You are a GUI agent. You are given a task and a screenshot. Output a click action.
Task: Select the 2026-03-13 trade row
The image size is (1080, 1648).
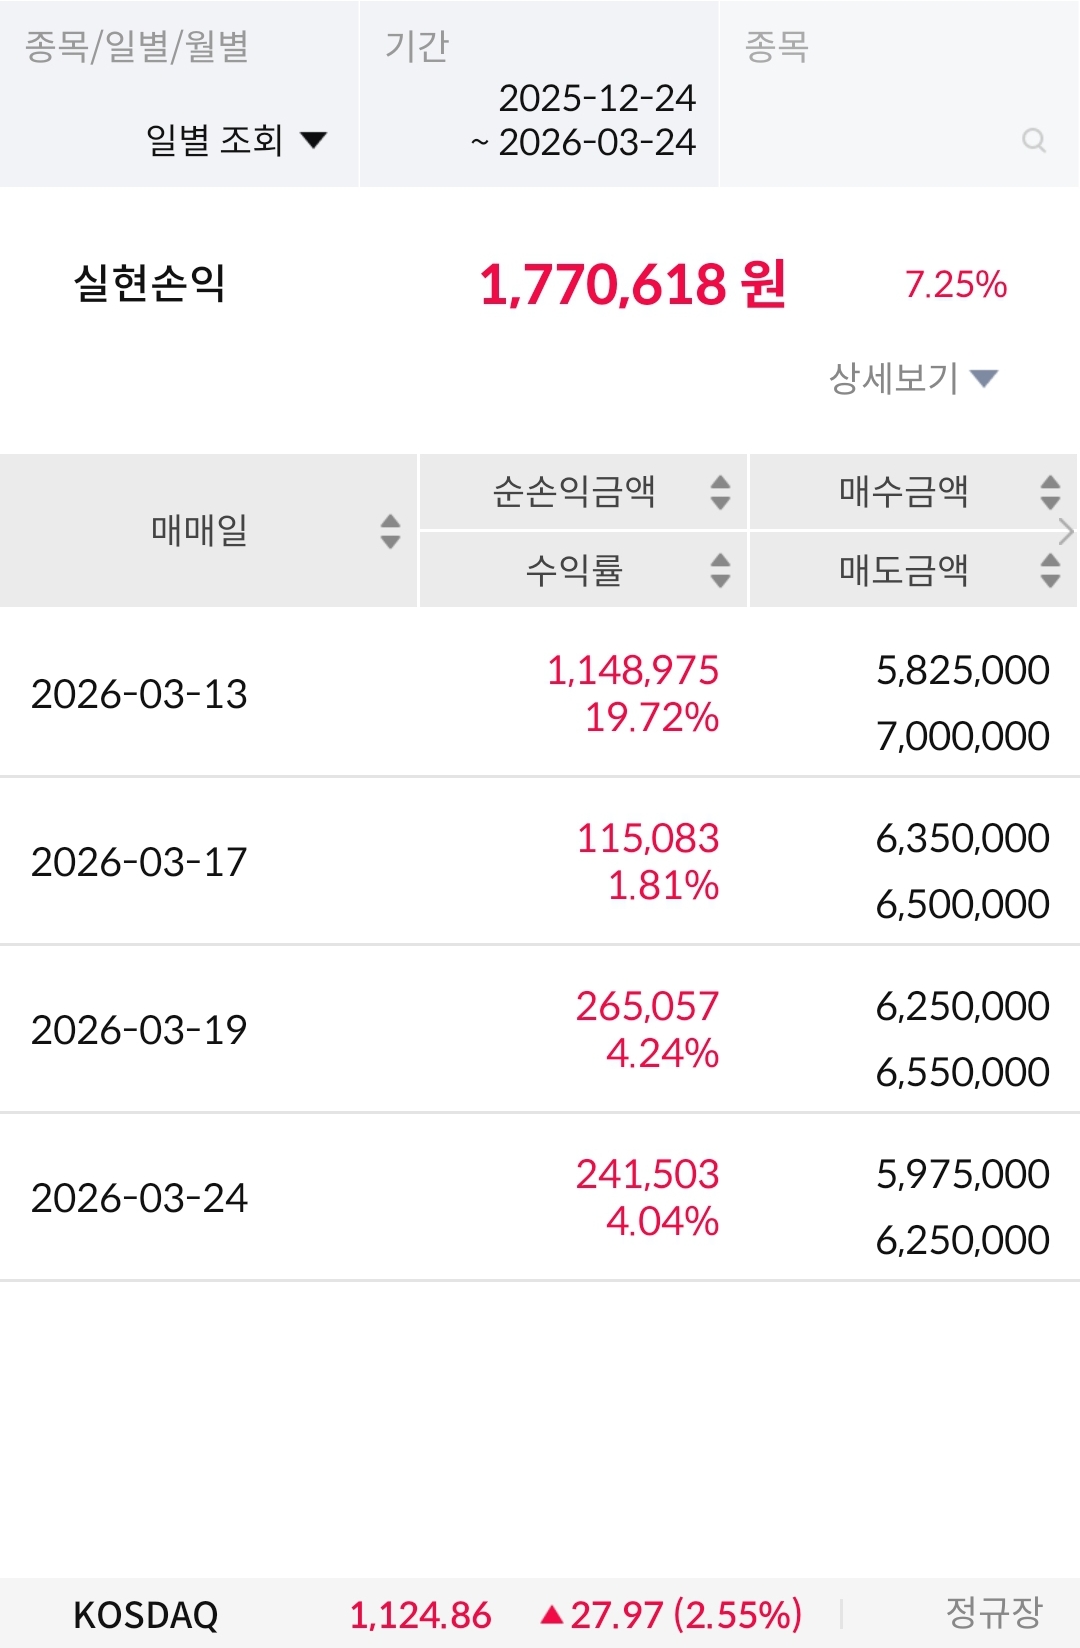coord(540,693)
